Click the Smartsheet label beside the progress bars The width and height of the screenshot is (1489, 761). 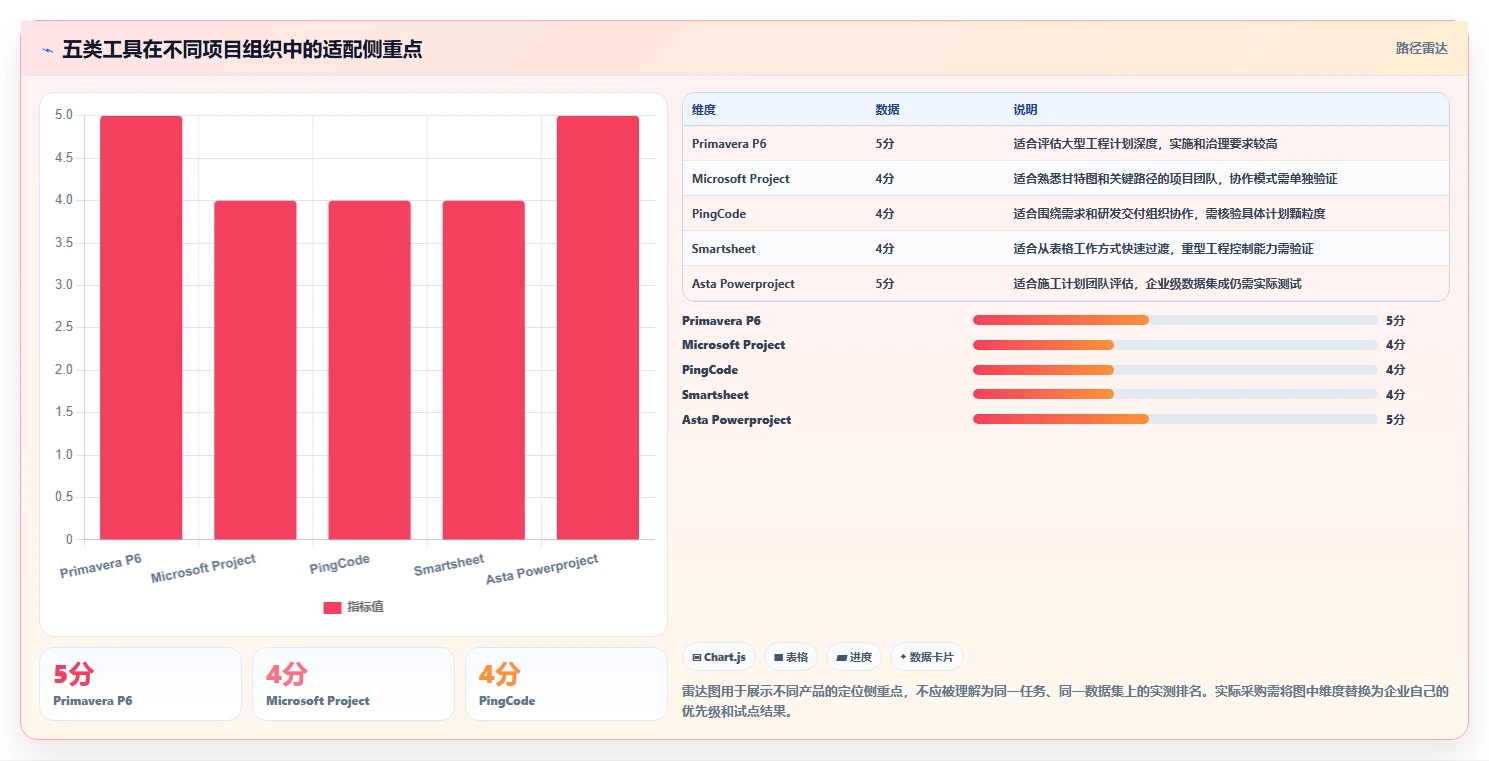coord(715,394)
